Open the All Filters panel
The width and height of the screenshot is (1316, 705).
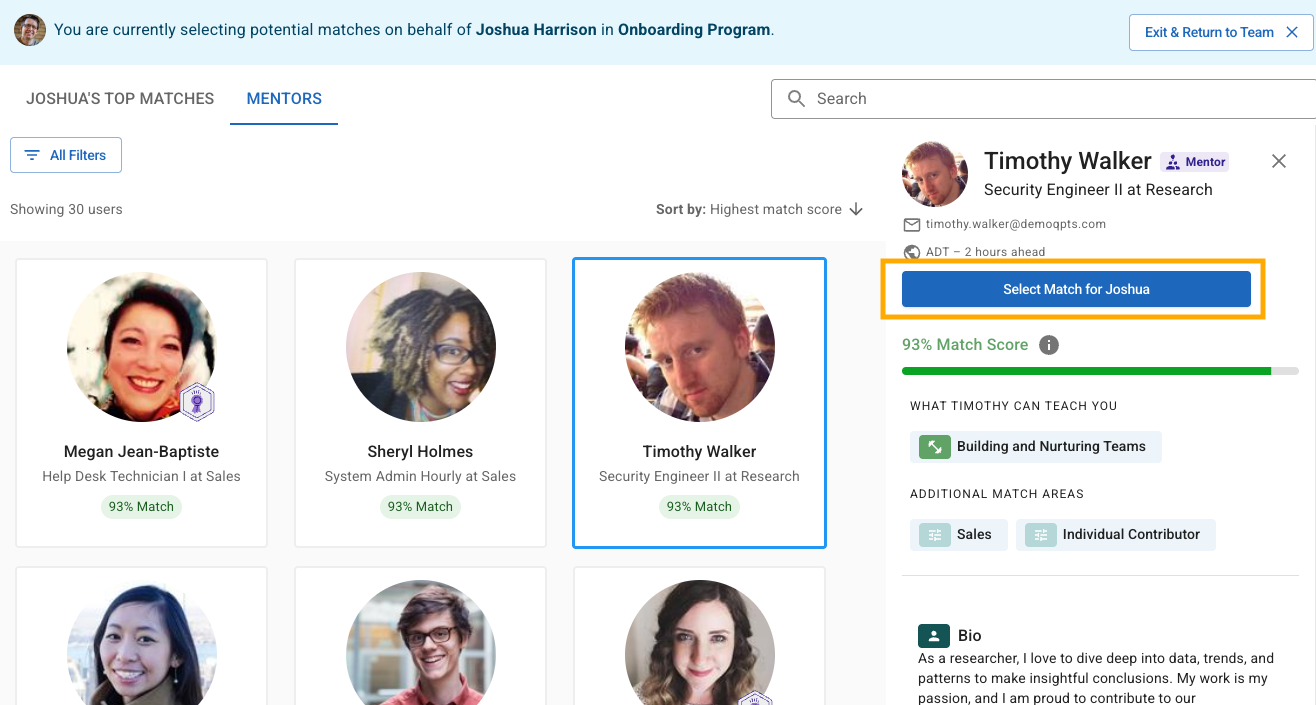[66, 155]
